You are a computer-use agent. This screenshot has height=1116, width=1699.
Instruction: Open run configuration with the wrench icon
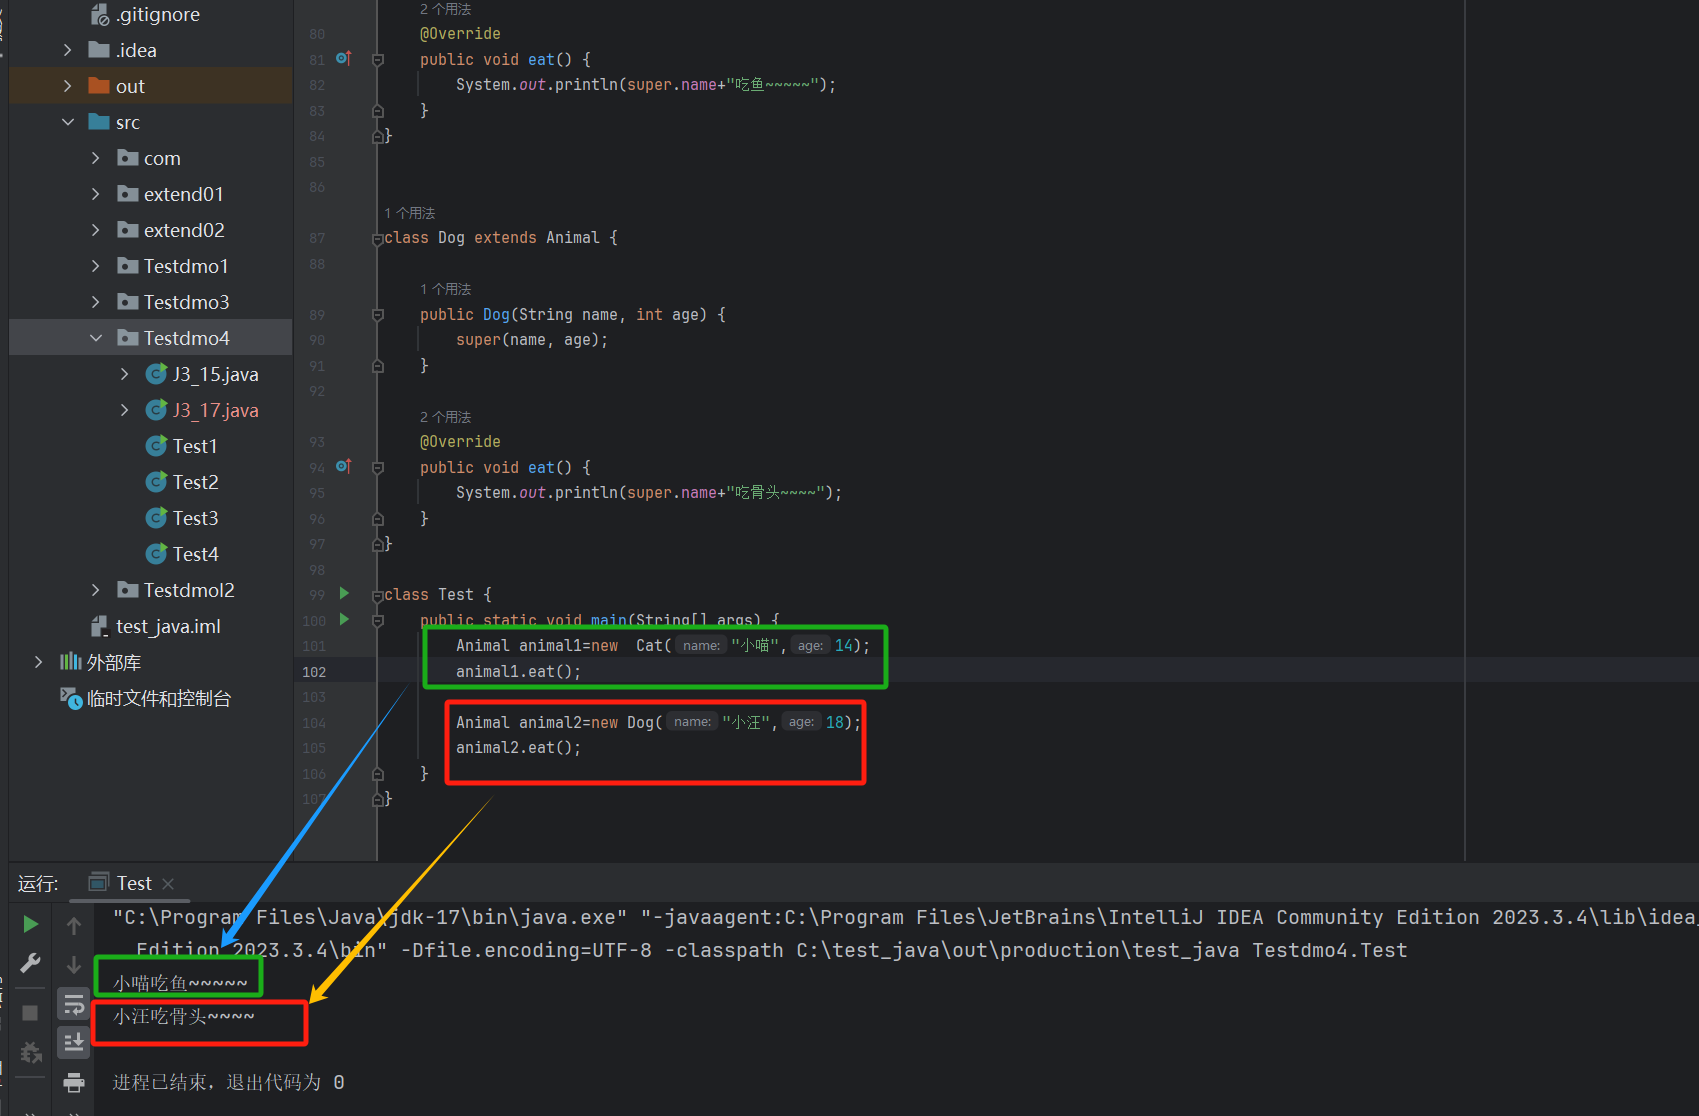31,963
